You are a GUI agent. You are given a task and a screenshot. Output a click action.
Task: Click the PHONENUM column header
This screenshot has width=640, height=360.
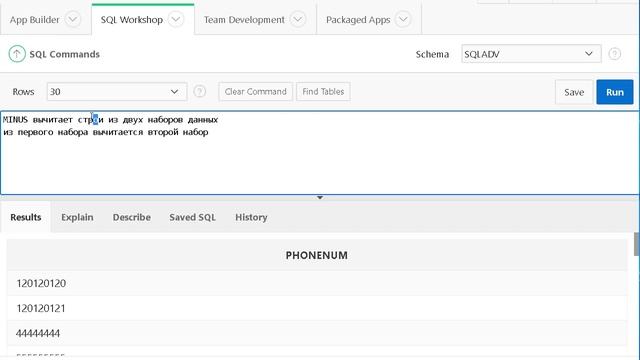click(317, 255)
